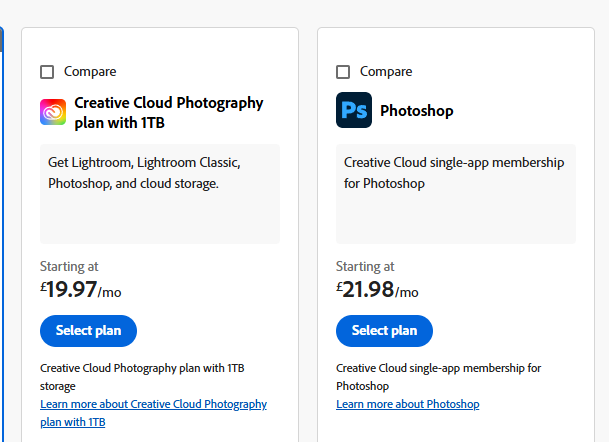Select plan for Creative Cloud Photography 1TB
Viewport: 609px width, 442px height.
(89, 331)
